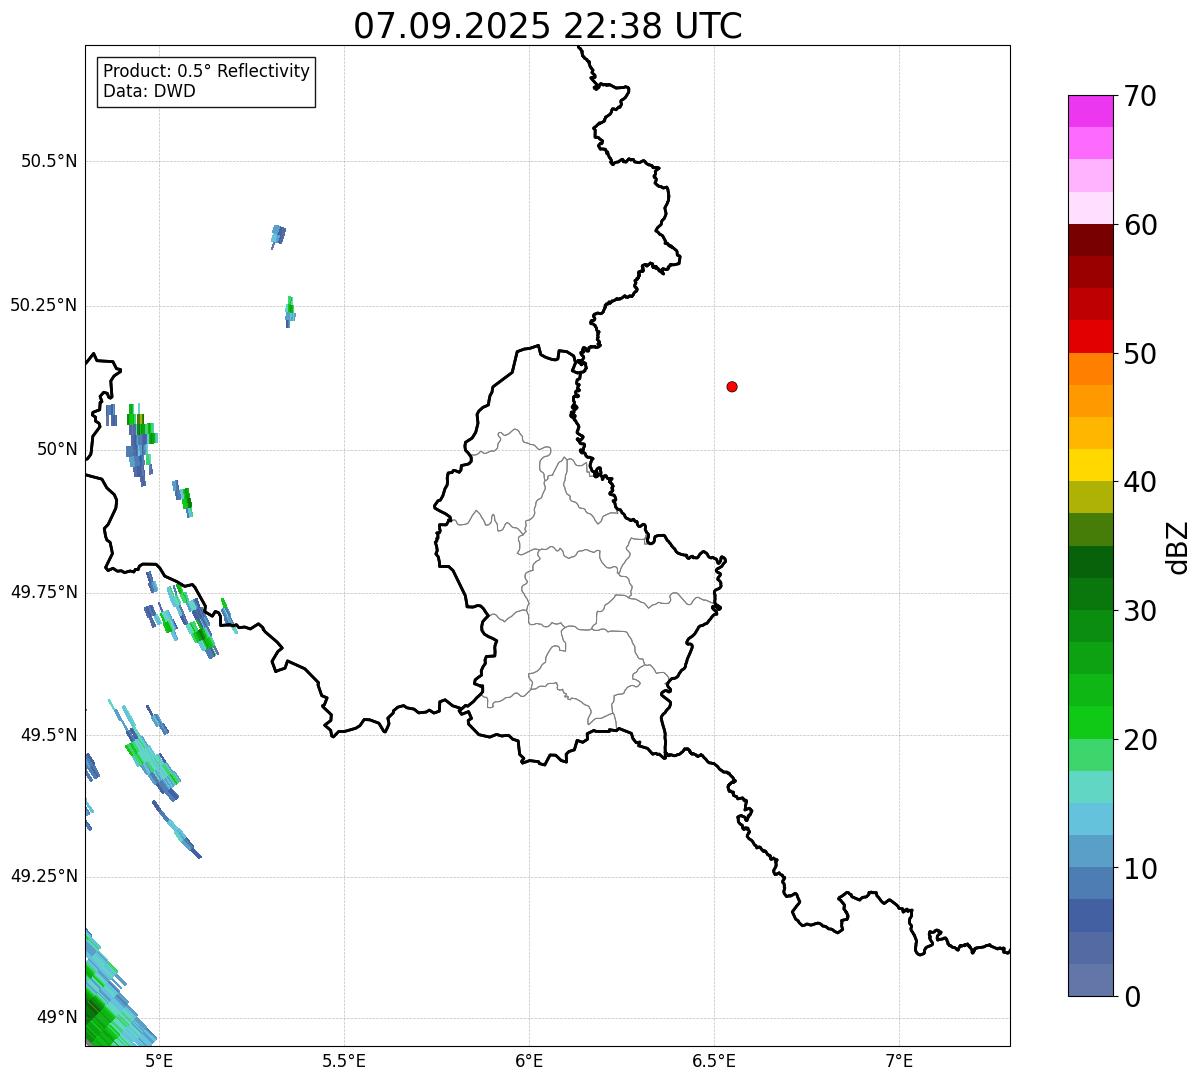Click the radar echo near 50.4°N 5.3°E
The image size is (1202, 1081).
pos(278,236)
